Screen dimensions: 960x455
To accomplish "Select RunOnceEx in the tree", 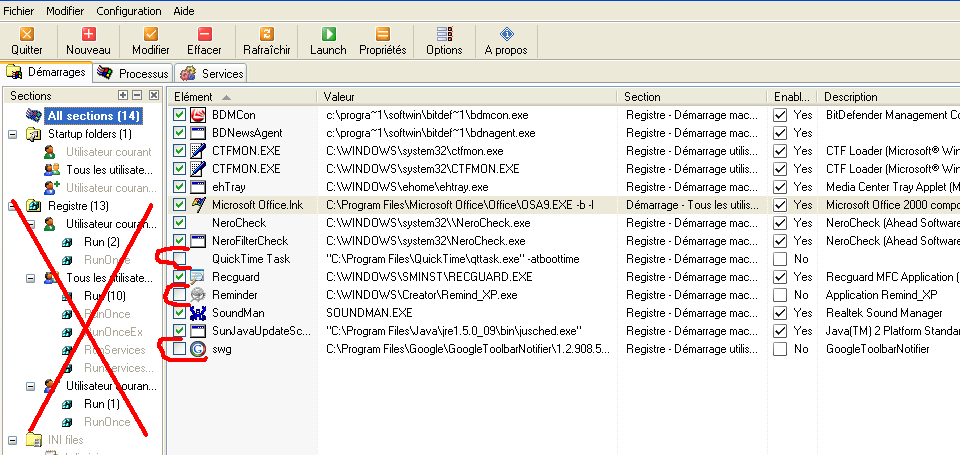I will (x=113, y=332).
